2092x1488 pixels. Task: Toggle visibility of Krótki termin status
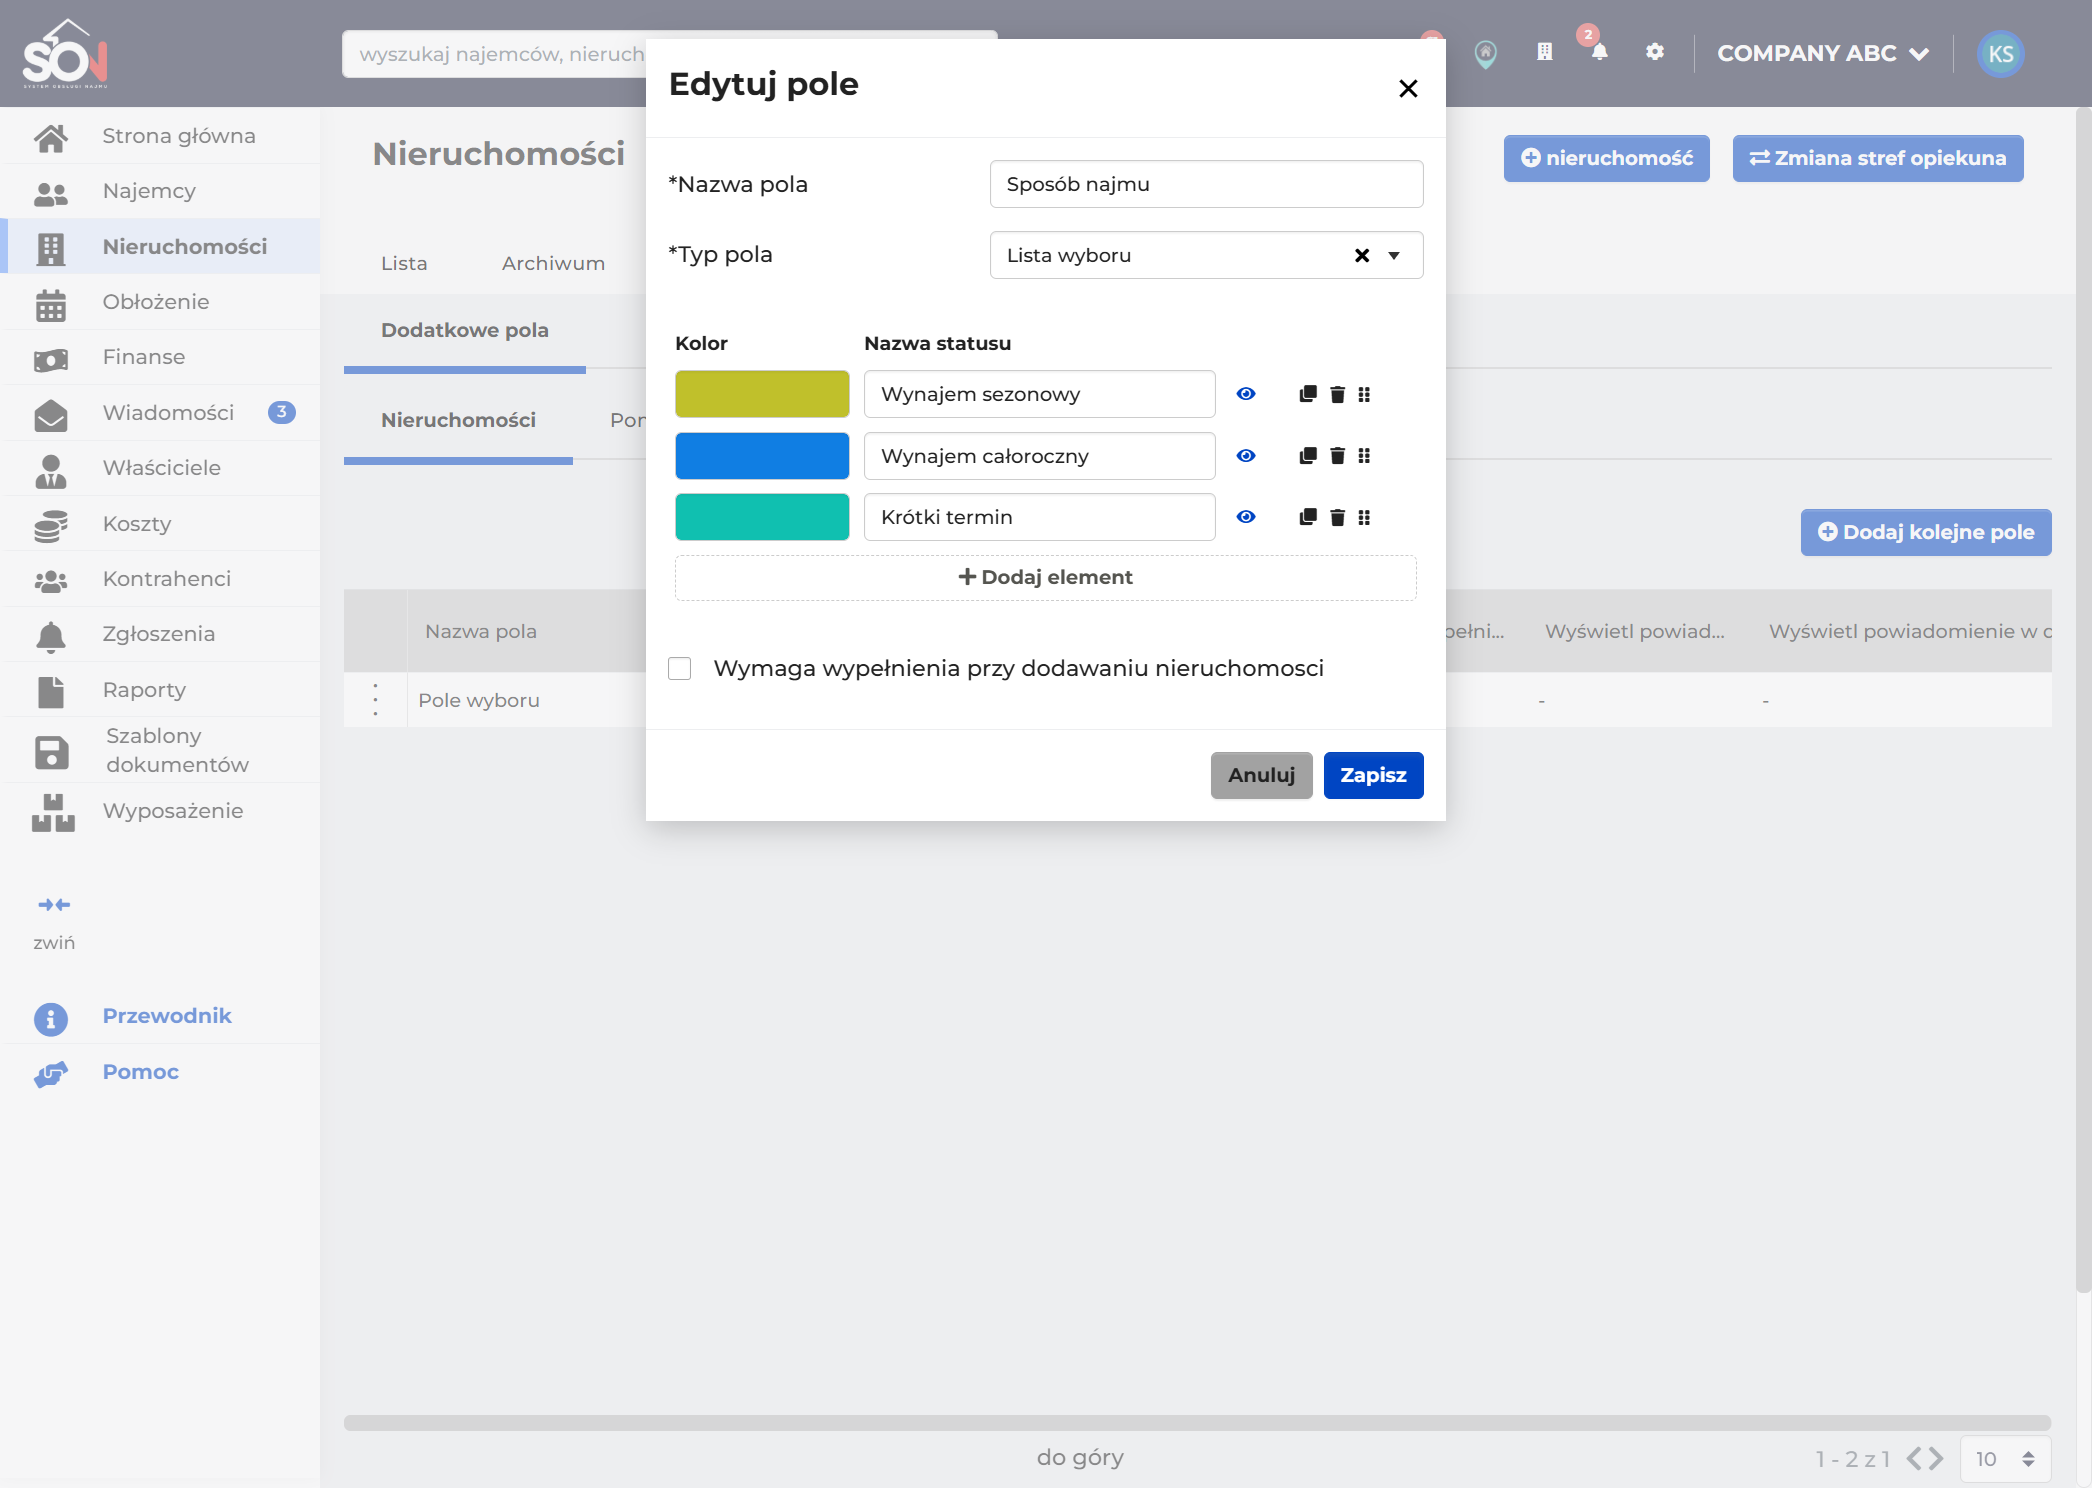point(1246,517)
